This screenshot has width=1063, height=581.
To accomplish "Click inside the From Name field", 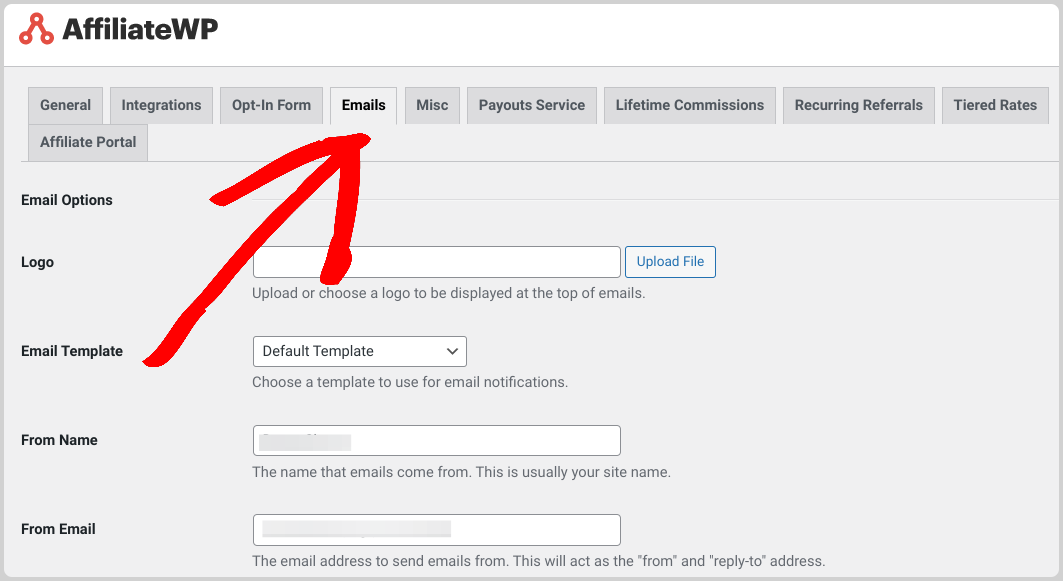I will tap(437, 441).
